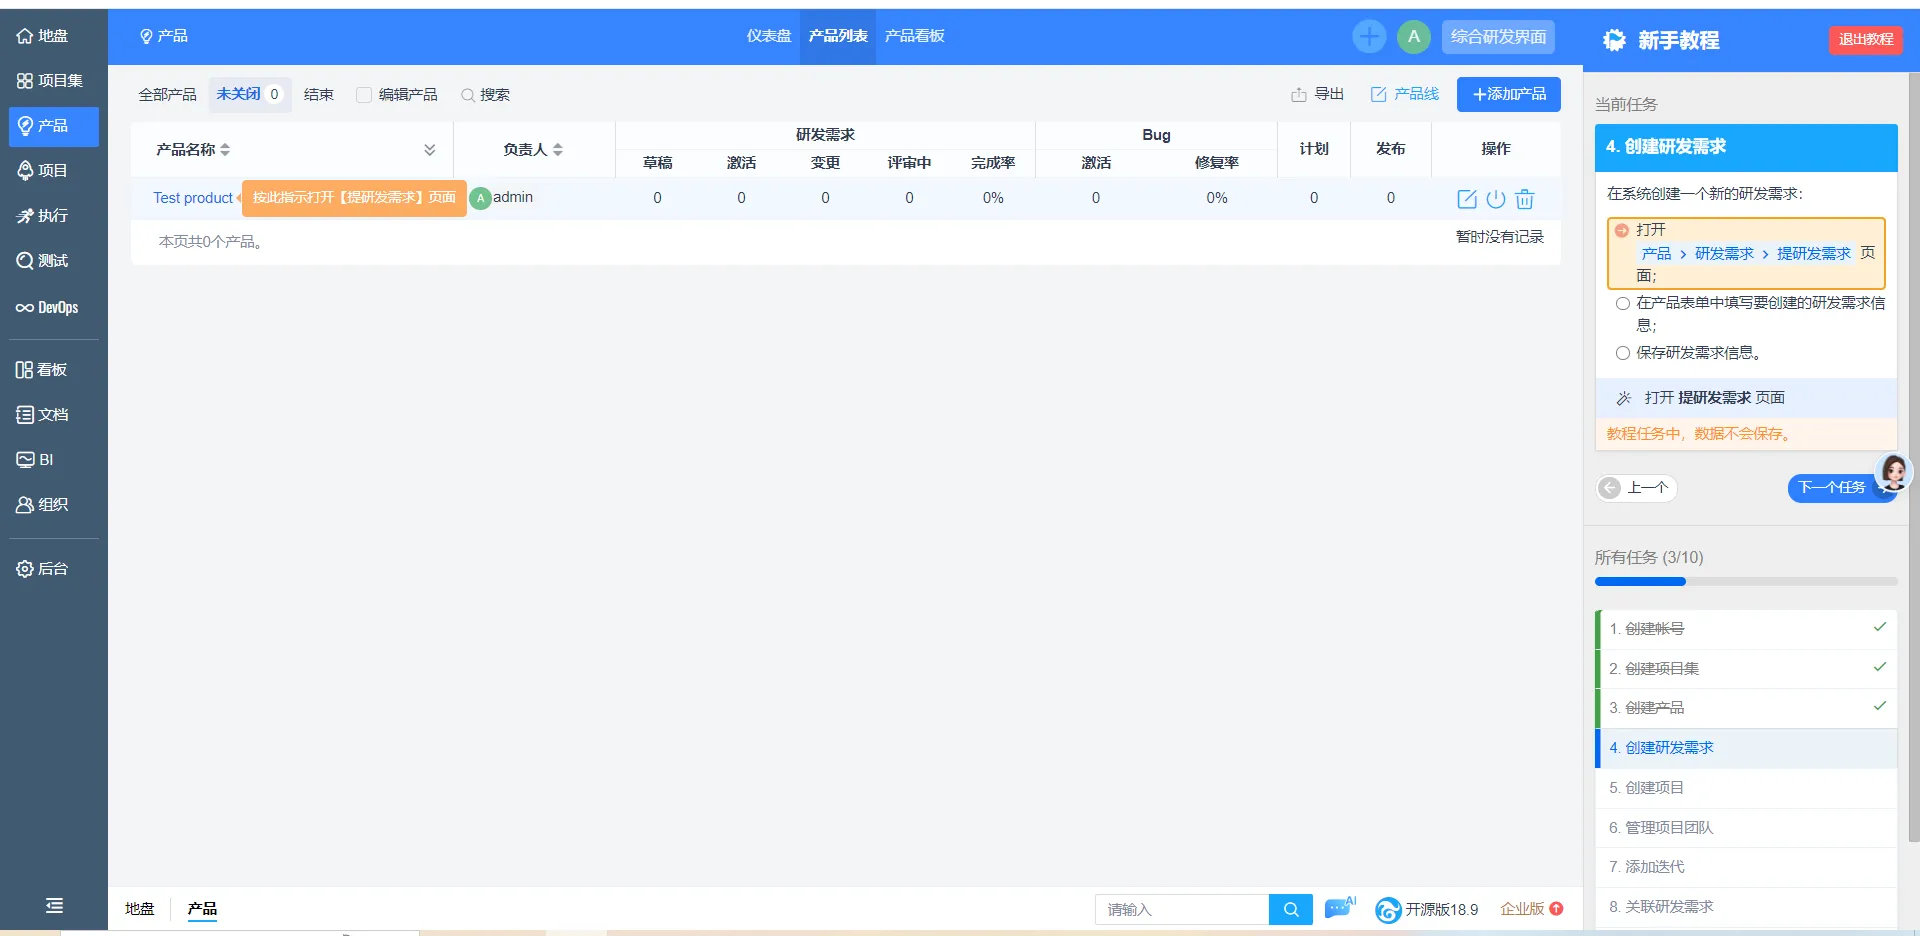Filter by 未关闭 products
Screen dimensions: 1920x936
(250, 95)
